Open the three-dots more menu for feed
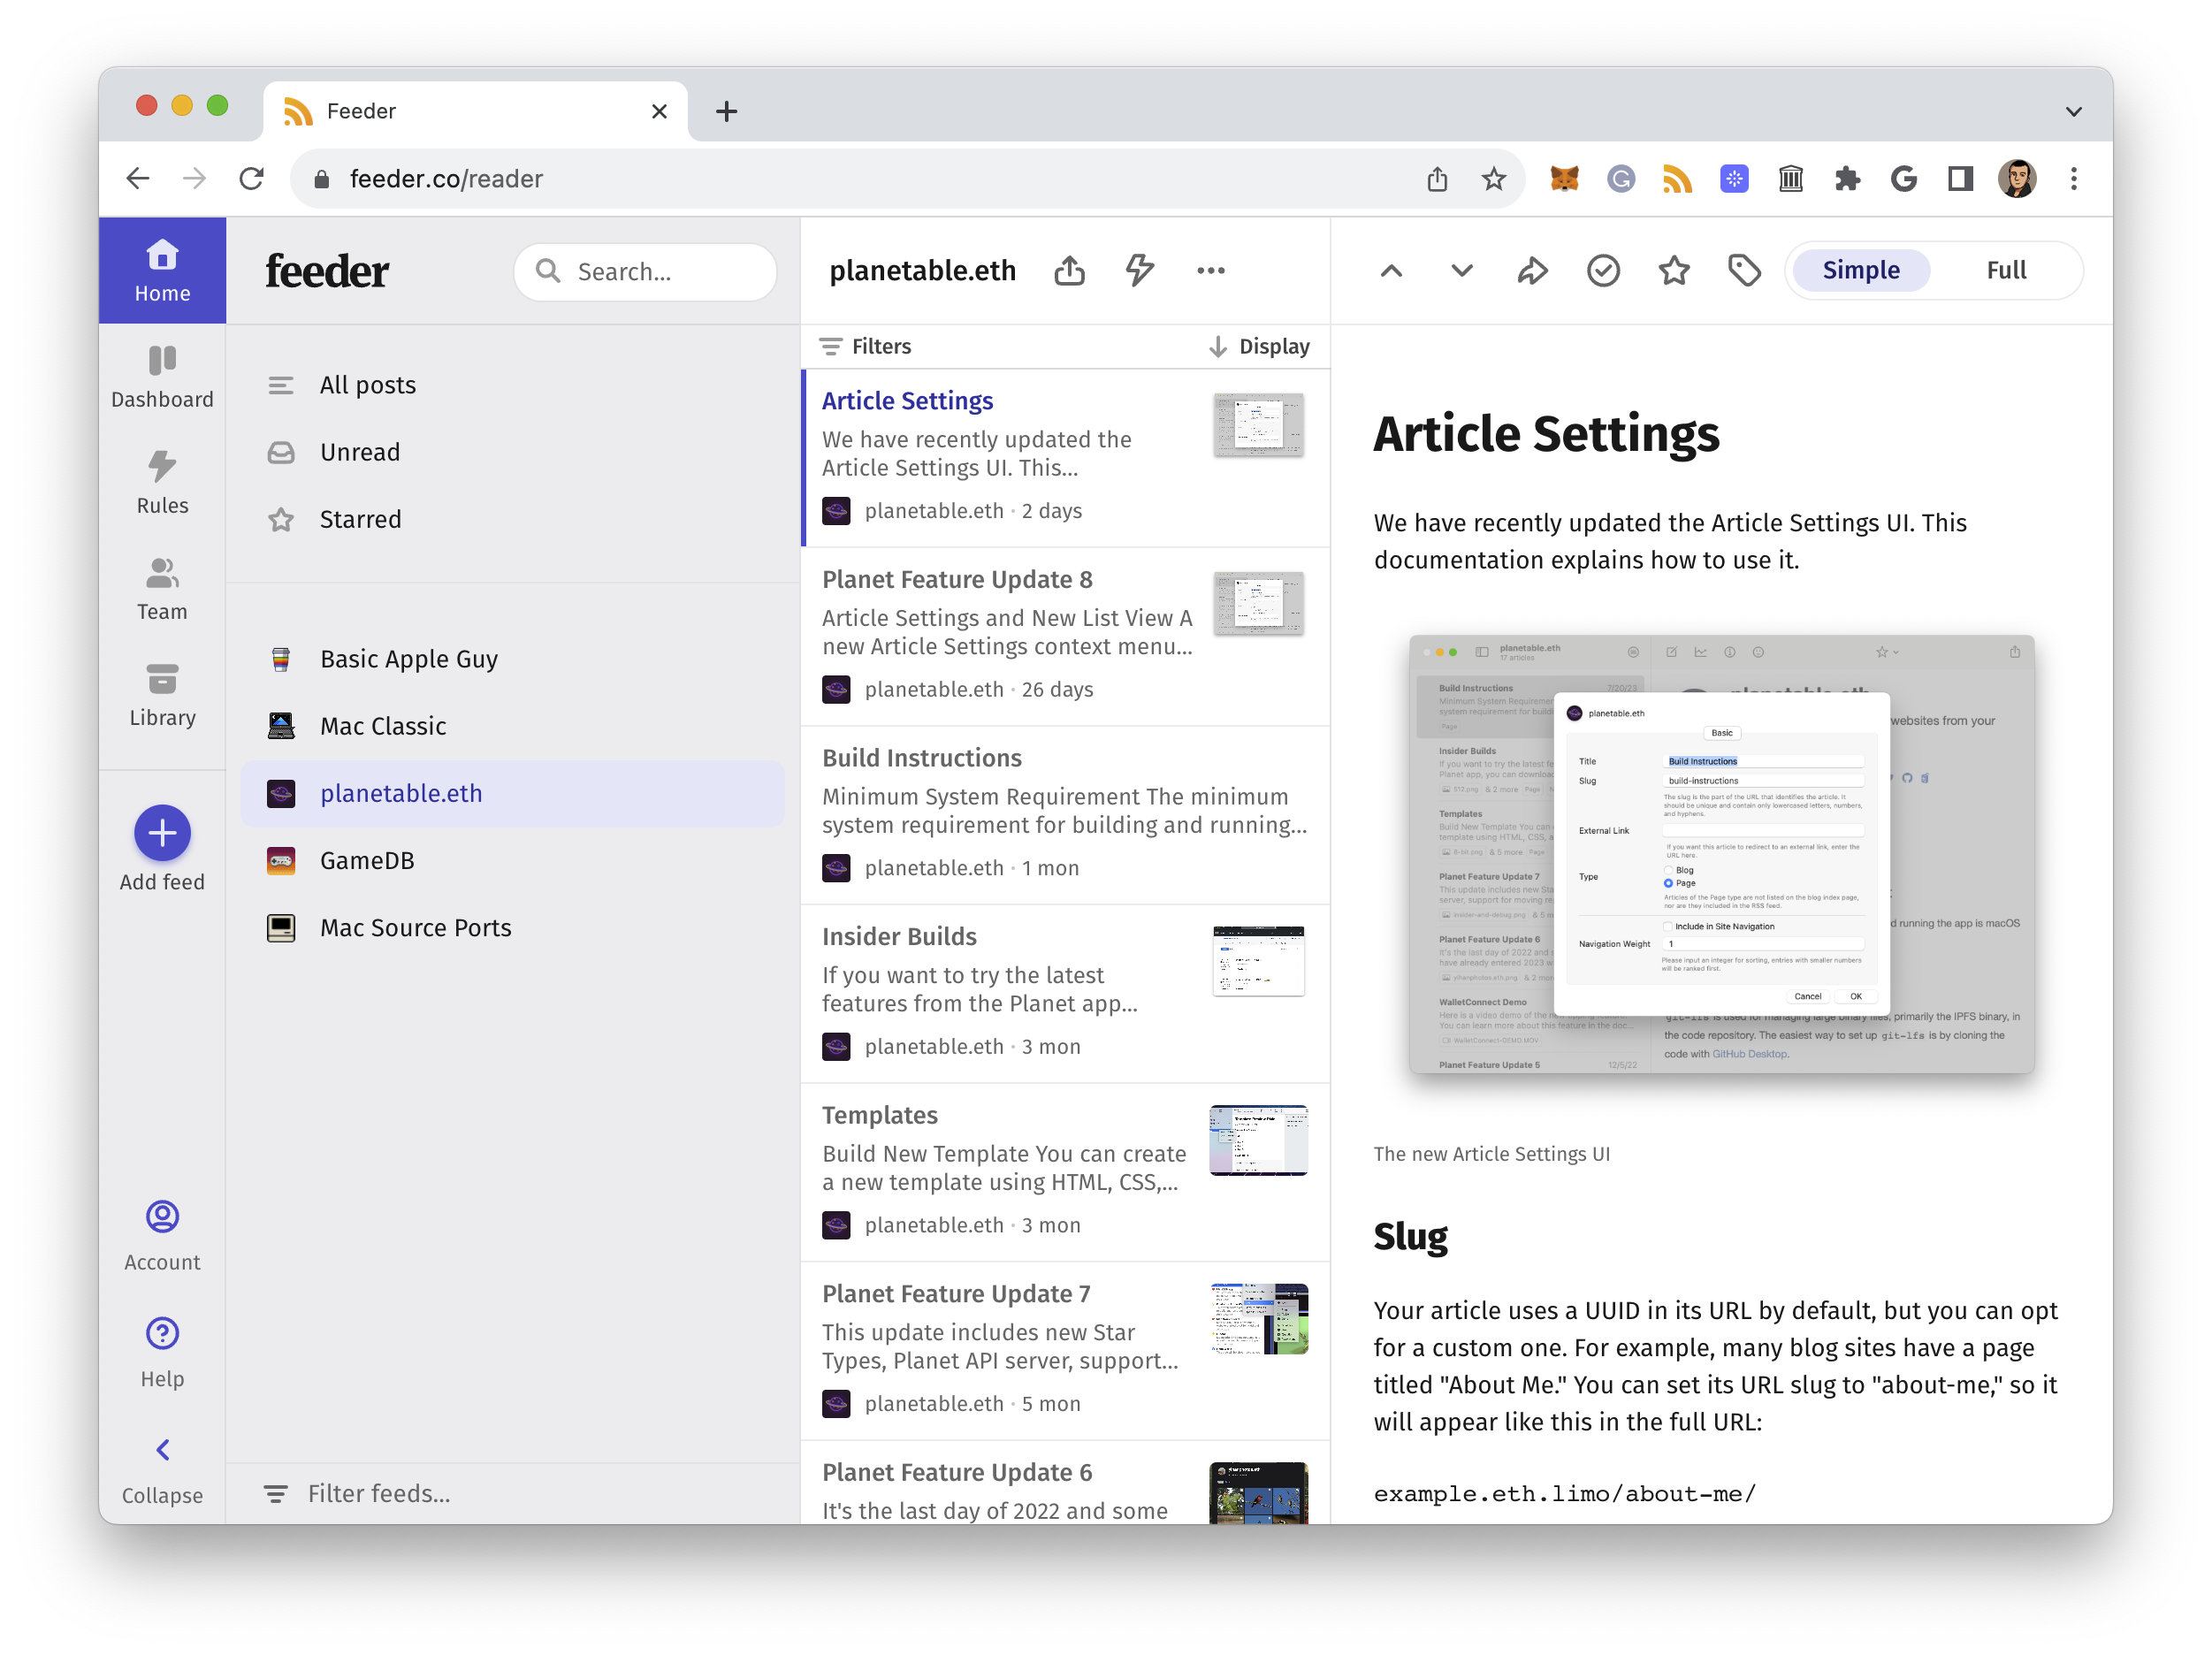Image resolution: width=2212 pixels, height=1655 pixels. [x=1210, y=270]
